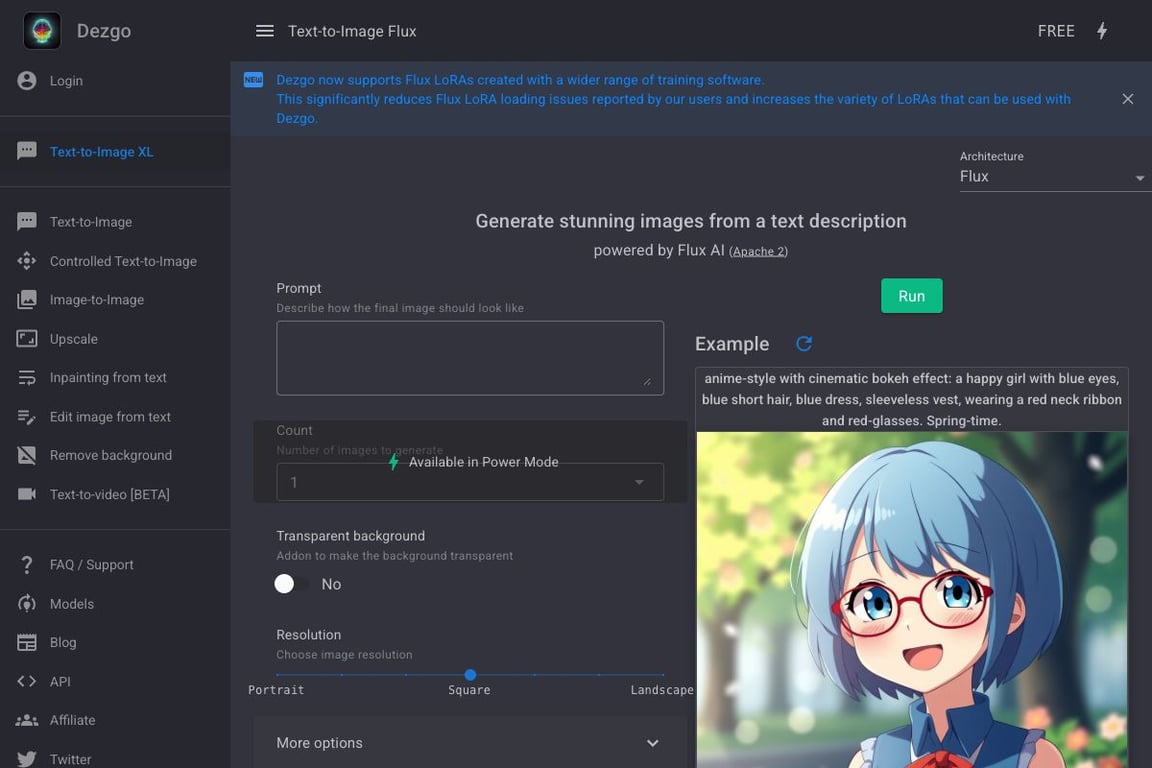The image size is (1152, 768).
Task: Click the Models icon in sidebar
Action: coord(27,603)
